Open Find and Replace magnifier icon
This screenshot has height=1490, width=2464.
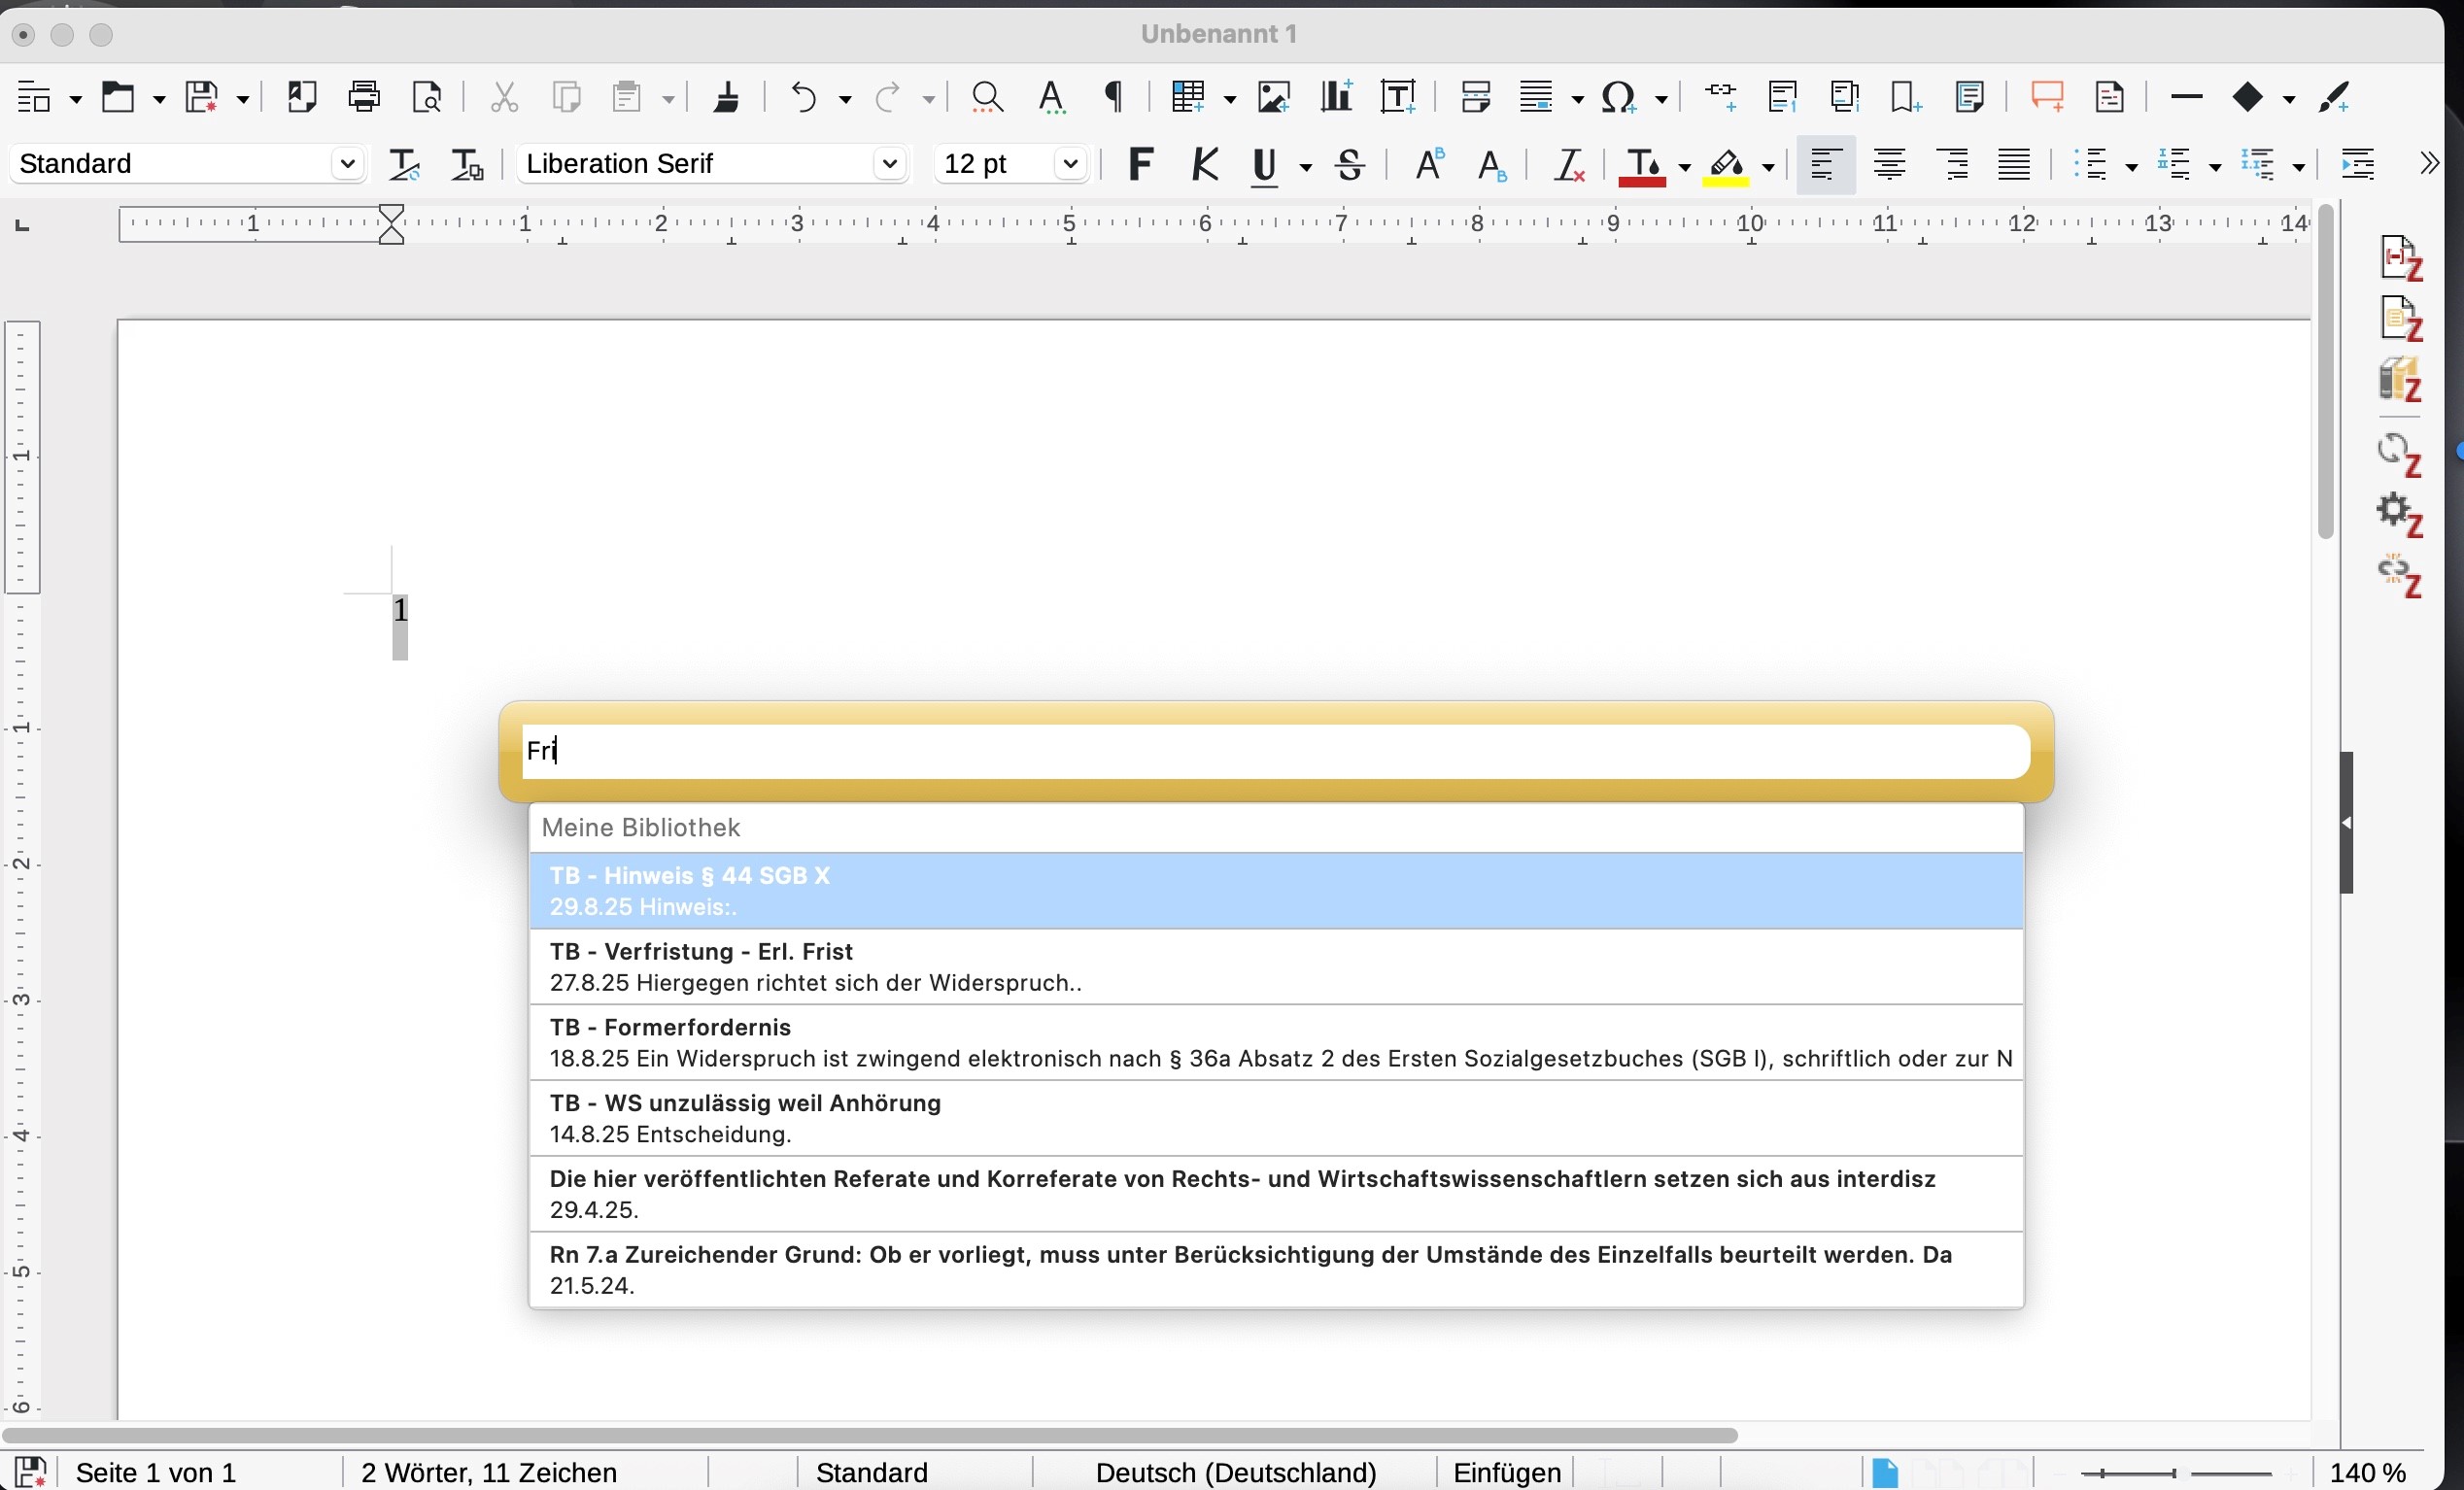(987, 97)
